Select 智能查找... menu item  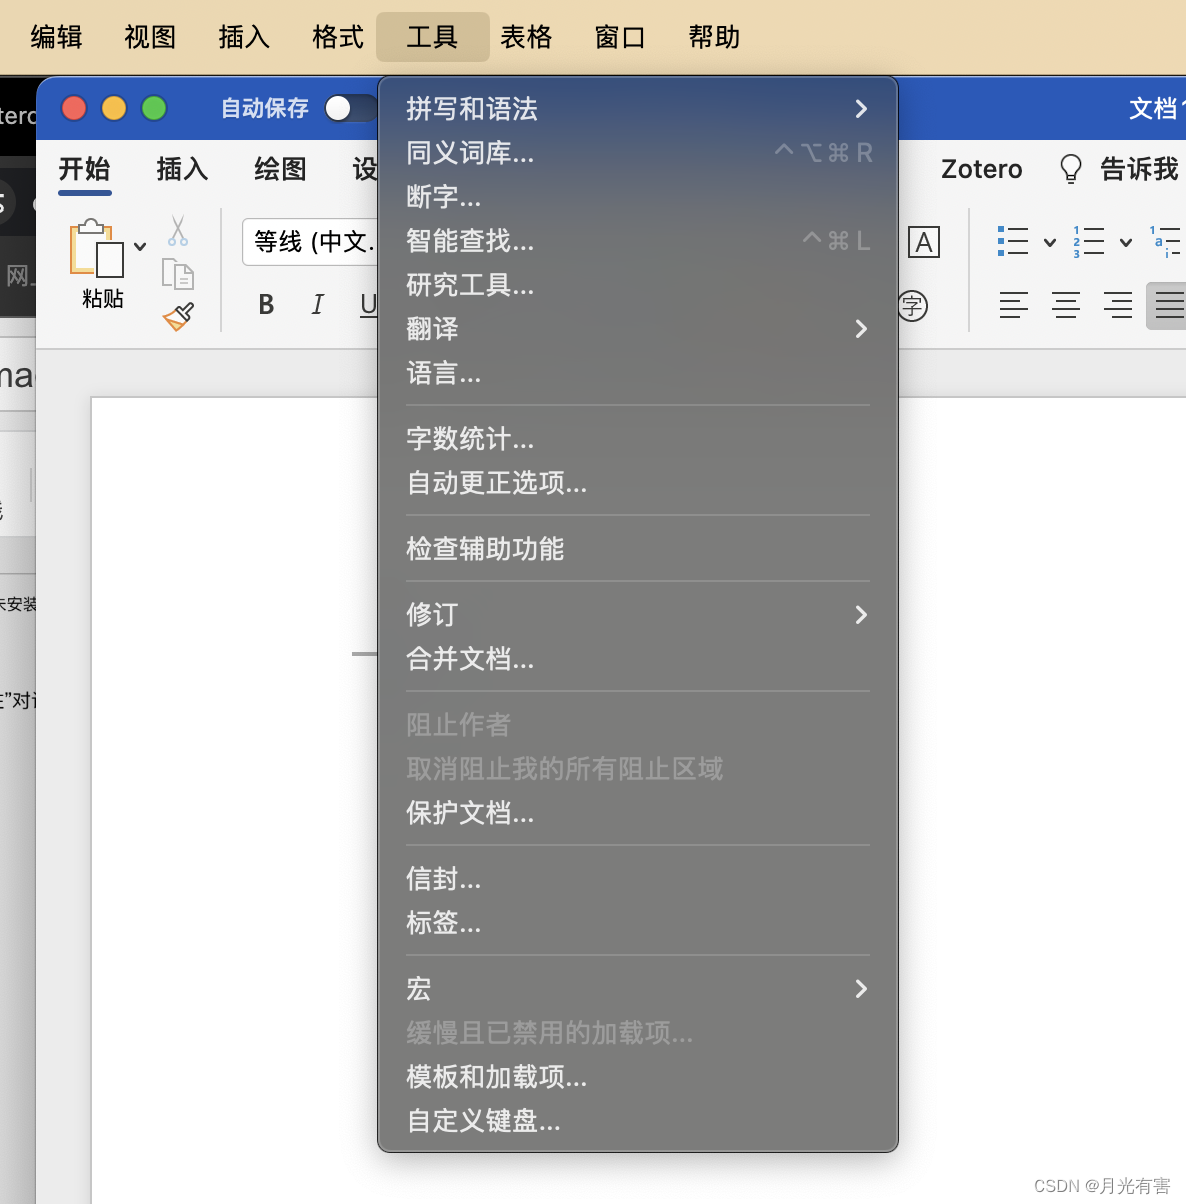[x=638, y=241]
